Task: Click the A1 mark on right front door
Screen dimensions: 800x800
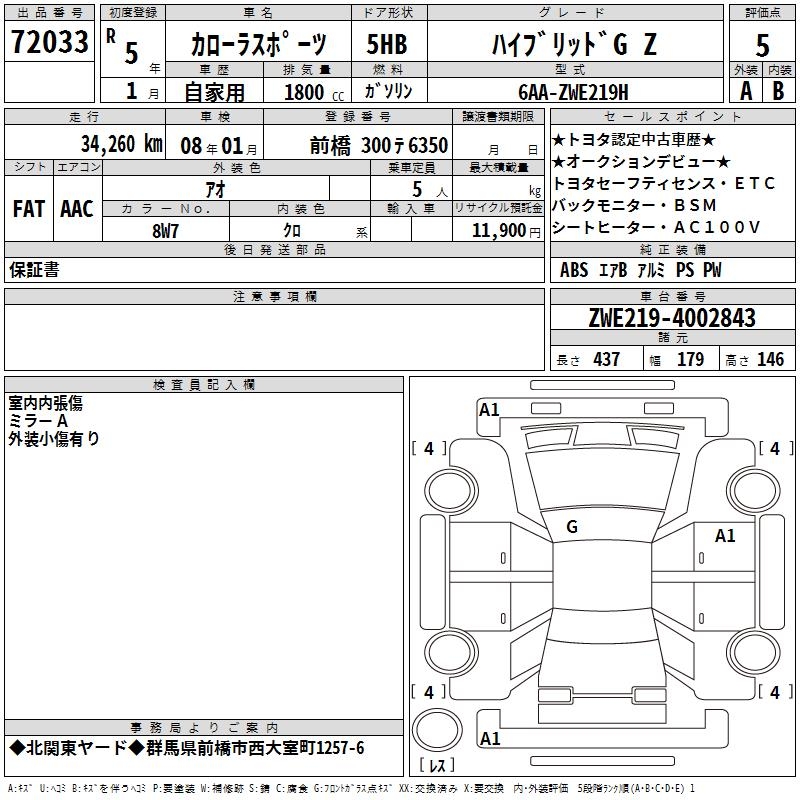Action: pos(724,536)
